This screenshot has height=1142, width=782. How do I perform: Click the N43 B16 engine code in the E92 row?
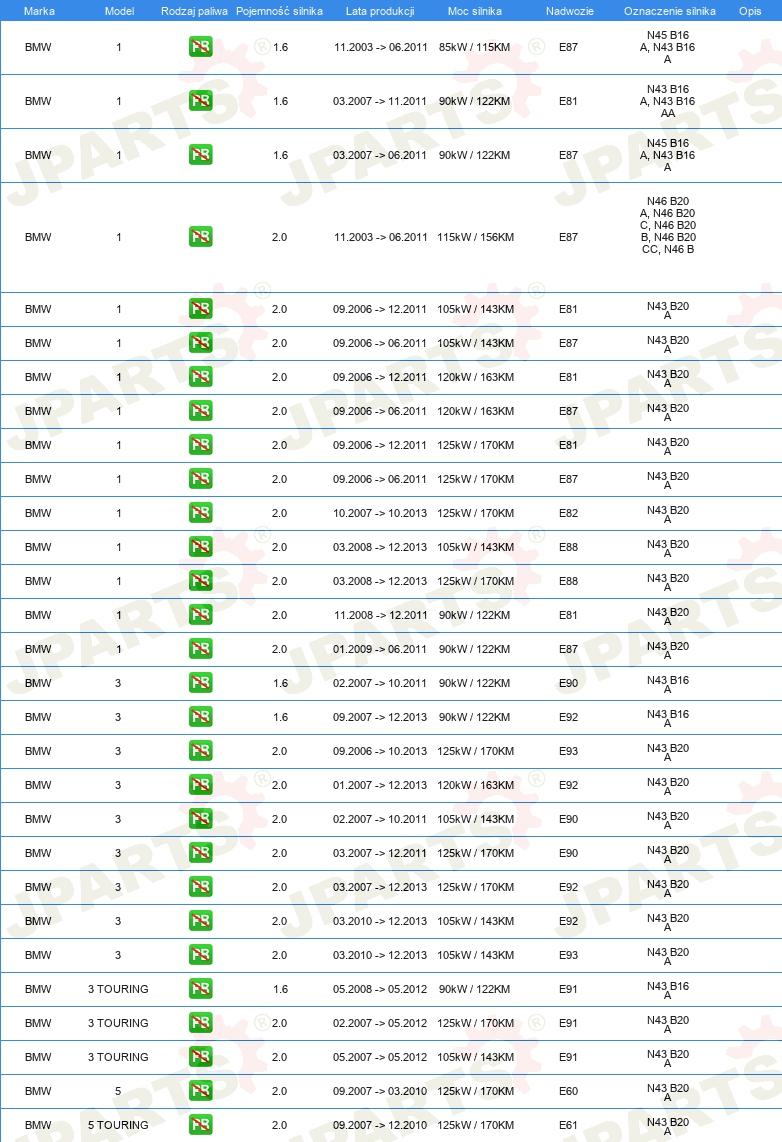[x=668, y=718]
